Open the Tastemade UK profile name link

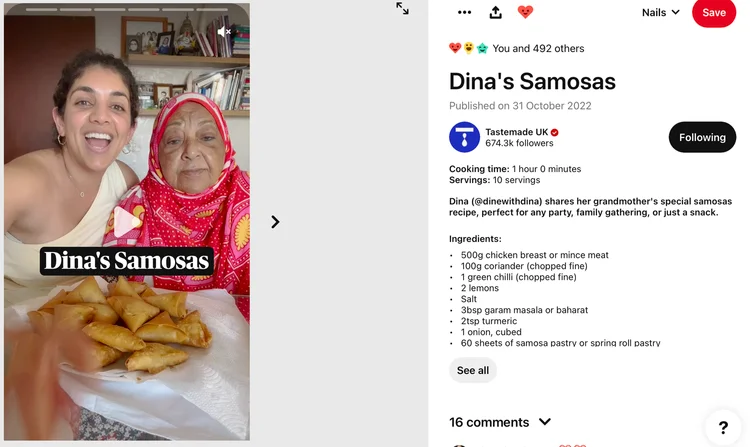point(517,132)
